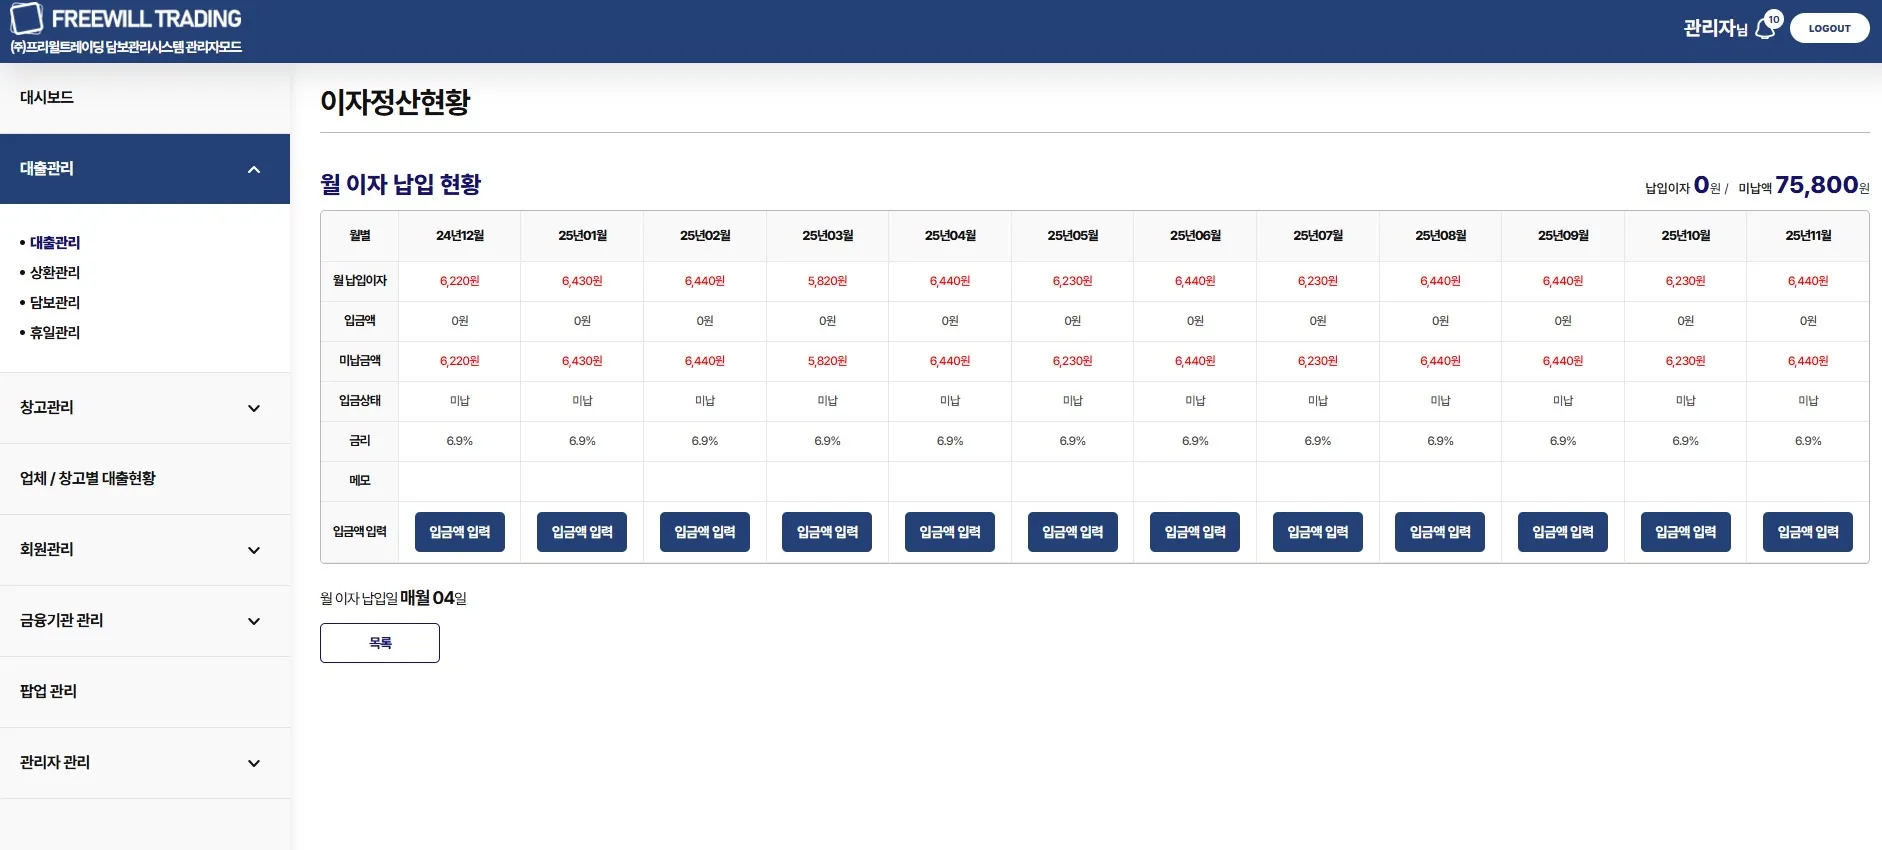Image resolution: width=1882 pixels, height=850 pixels.
Task: Click 입금액 입력 for 25년09월
Action: coord(1563,532)
